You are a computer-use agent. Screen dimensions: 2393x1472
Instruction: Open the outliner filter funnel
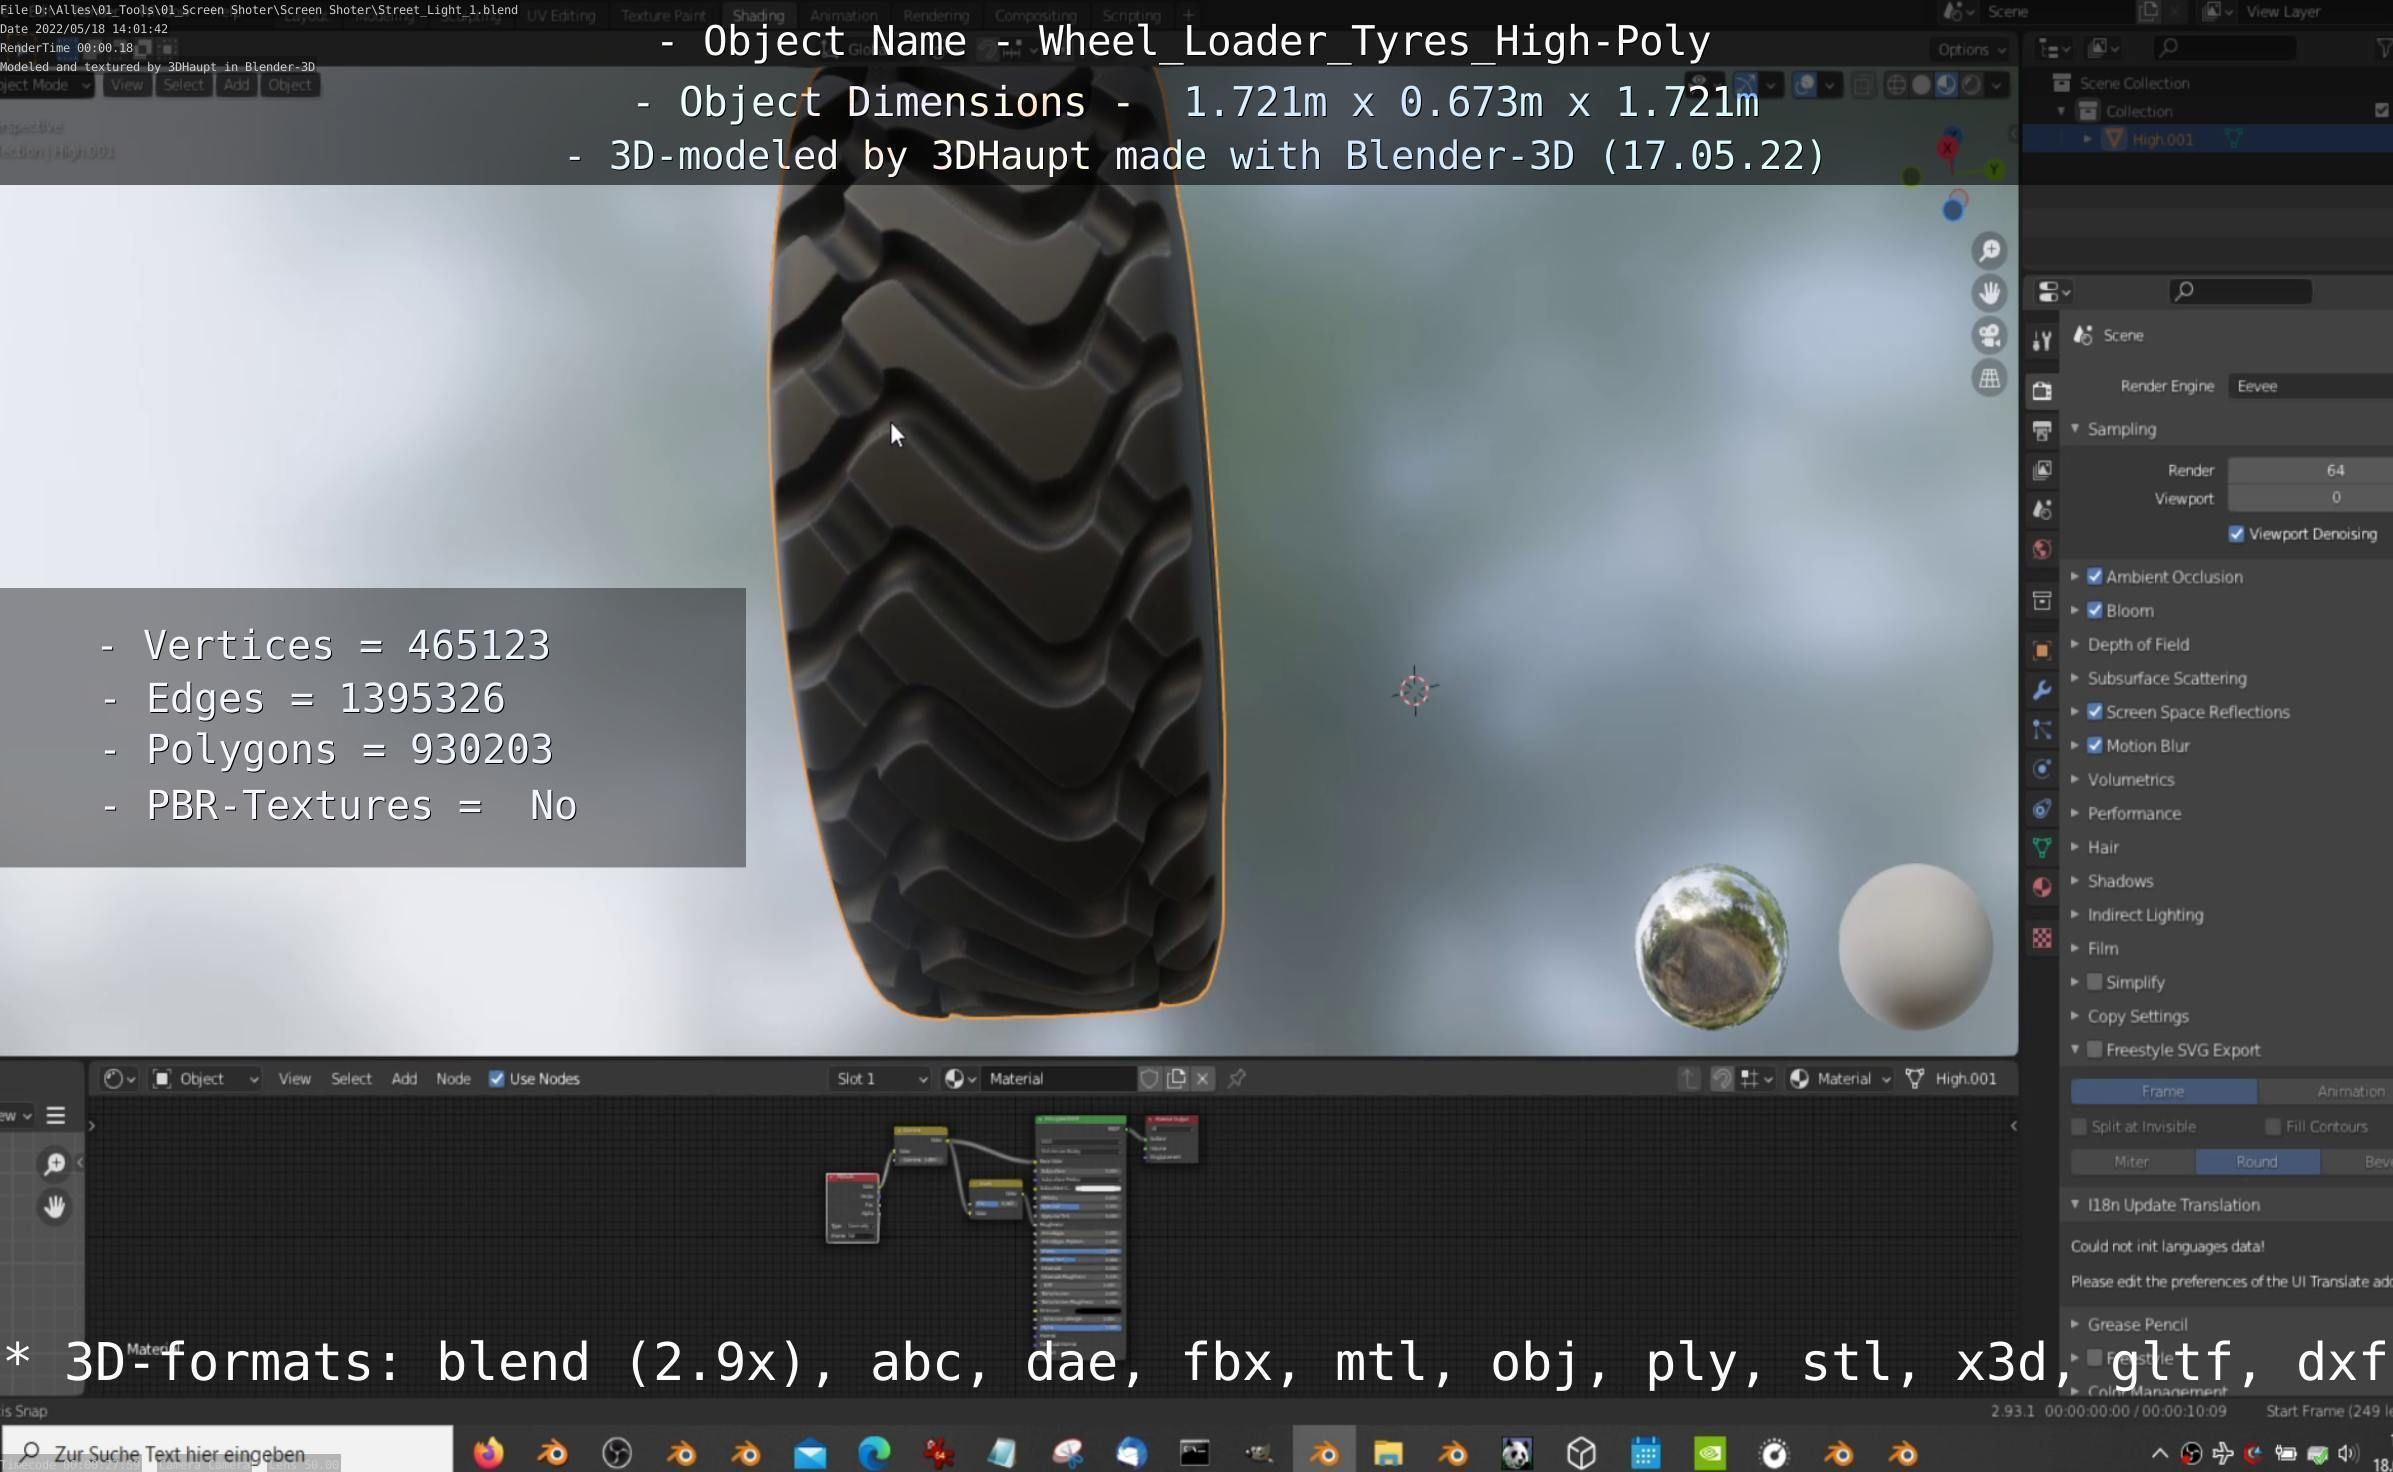2384,48
